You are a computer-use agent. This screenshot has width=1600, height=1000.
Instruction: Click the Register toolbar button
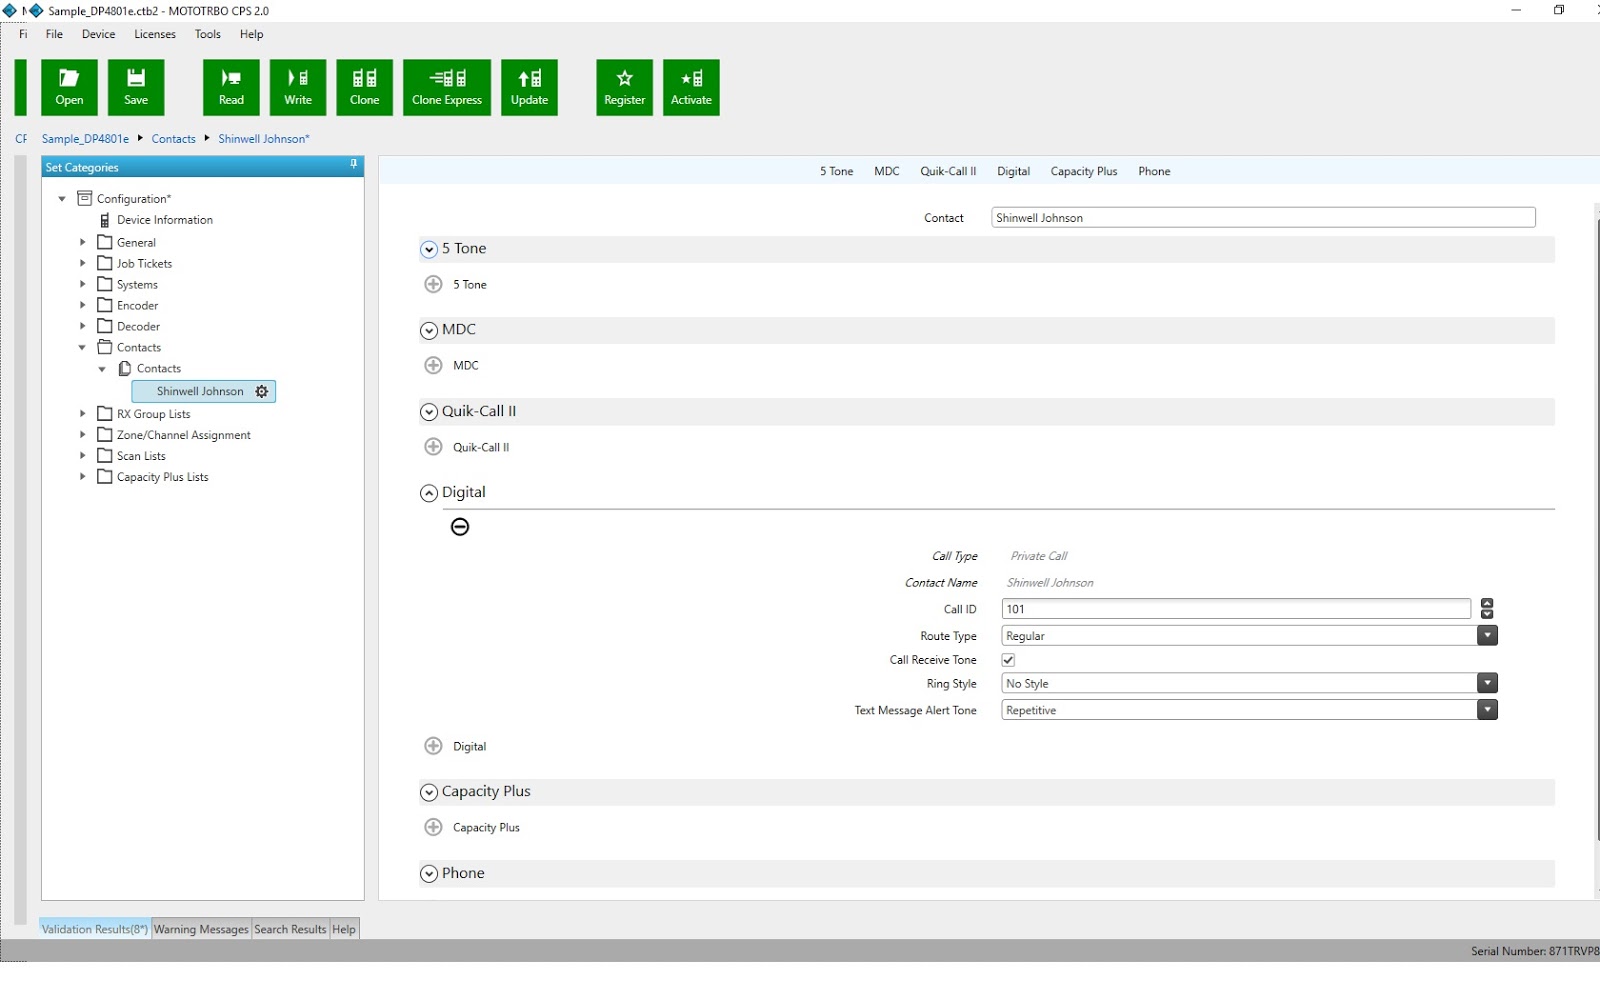pos(624,87)
